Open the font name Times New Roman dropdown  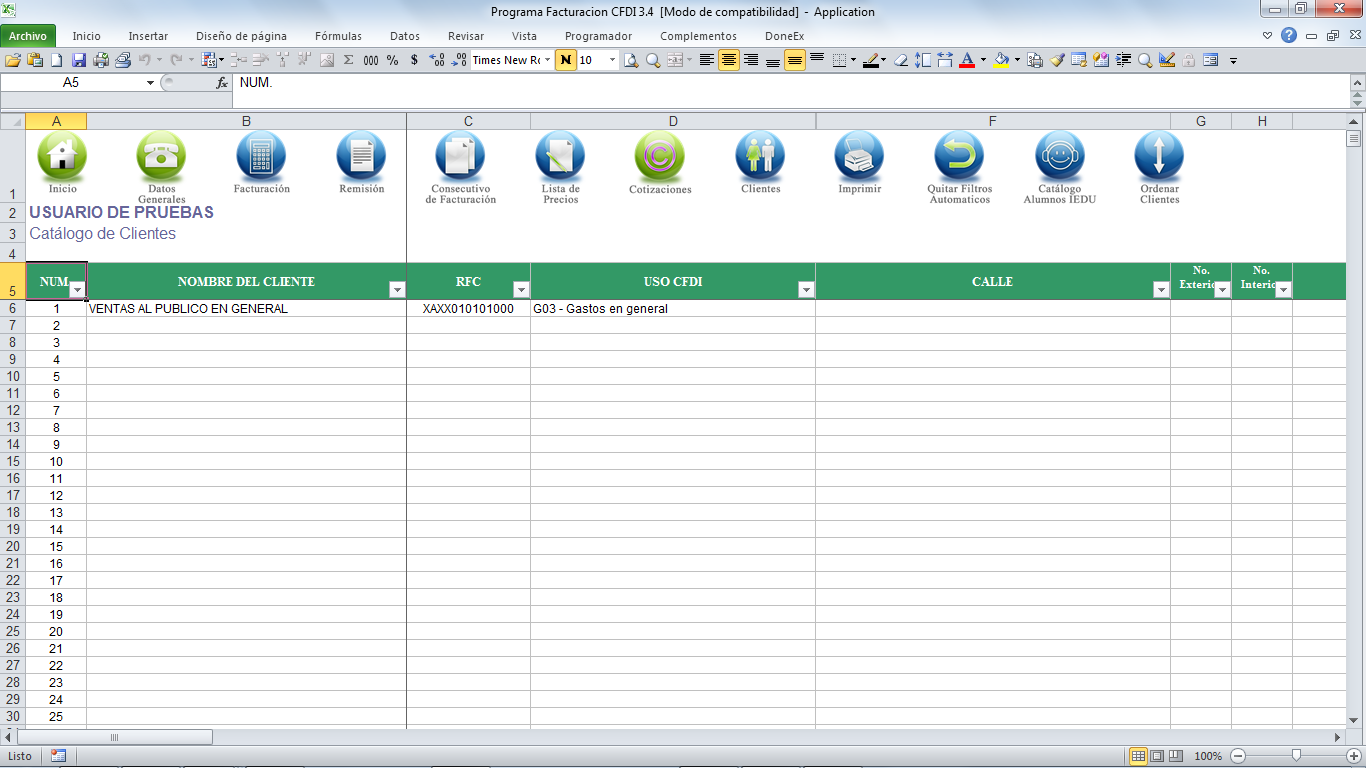[x=547, y=60]
